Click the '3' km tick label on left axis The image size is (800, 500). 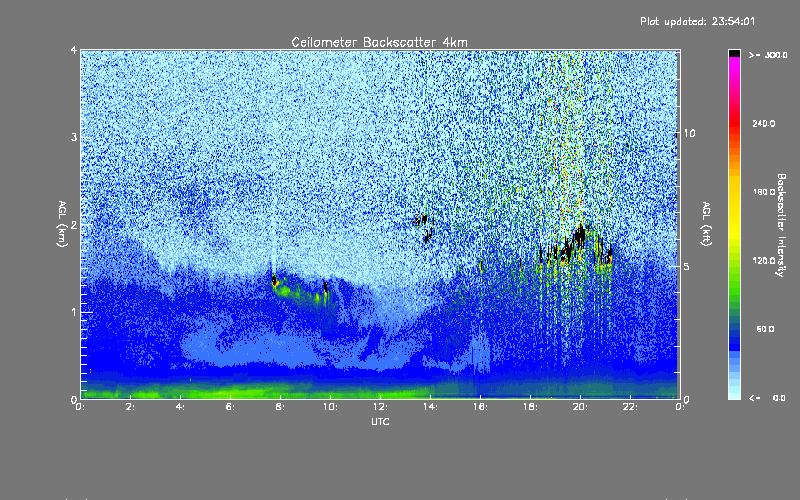pos(74,137)
